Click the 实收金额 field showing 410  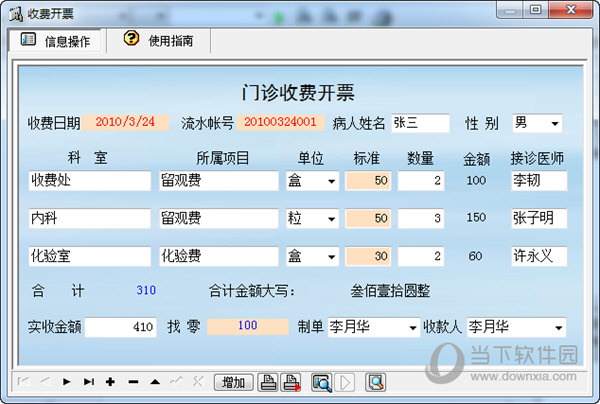click(121, 327)
